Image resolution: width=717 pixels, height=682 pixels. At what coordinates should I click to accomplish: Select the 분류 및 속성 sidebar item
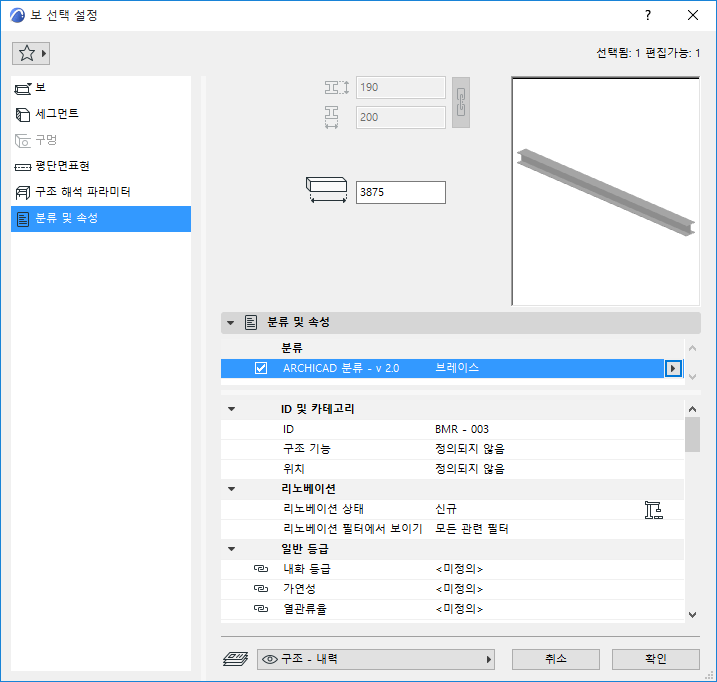coord(101,219)
